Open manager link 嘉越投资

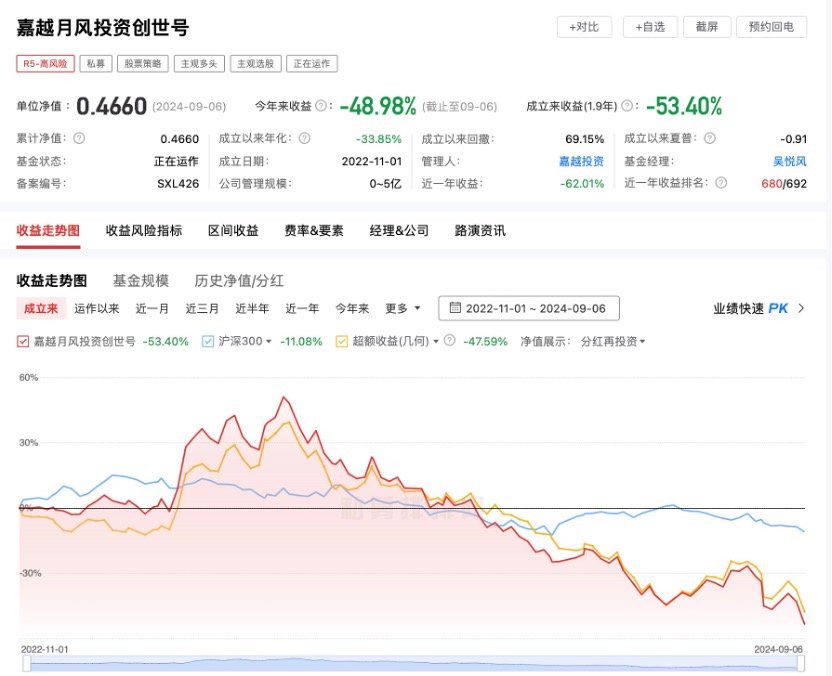click(x=581, y=161)
